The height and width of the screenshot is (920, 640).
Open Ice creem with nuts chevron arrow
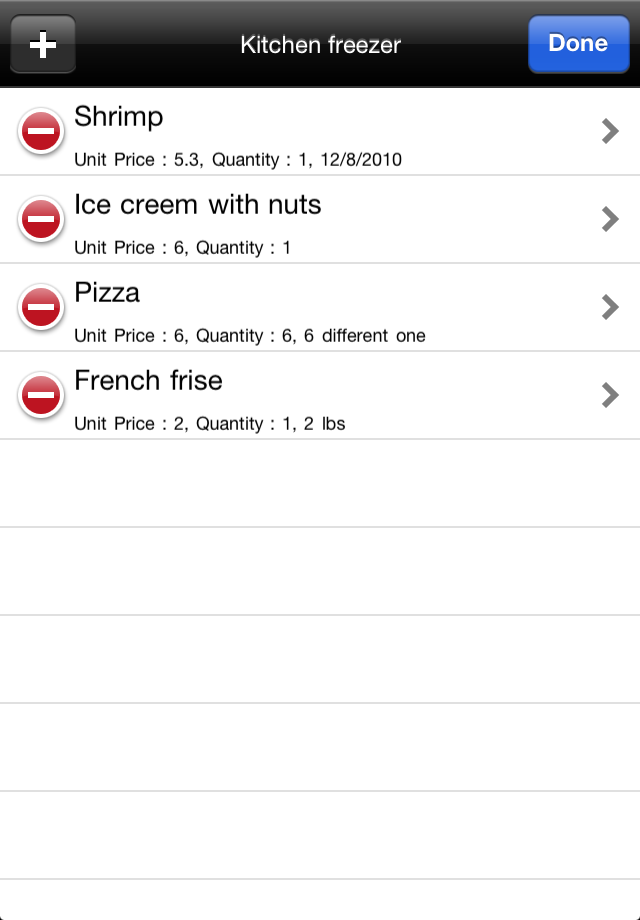(x=610, y=219)
